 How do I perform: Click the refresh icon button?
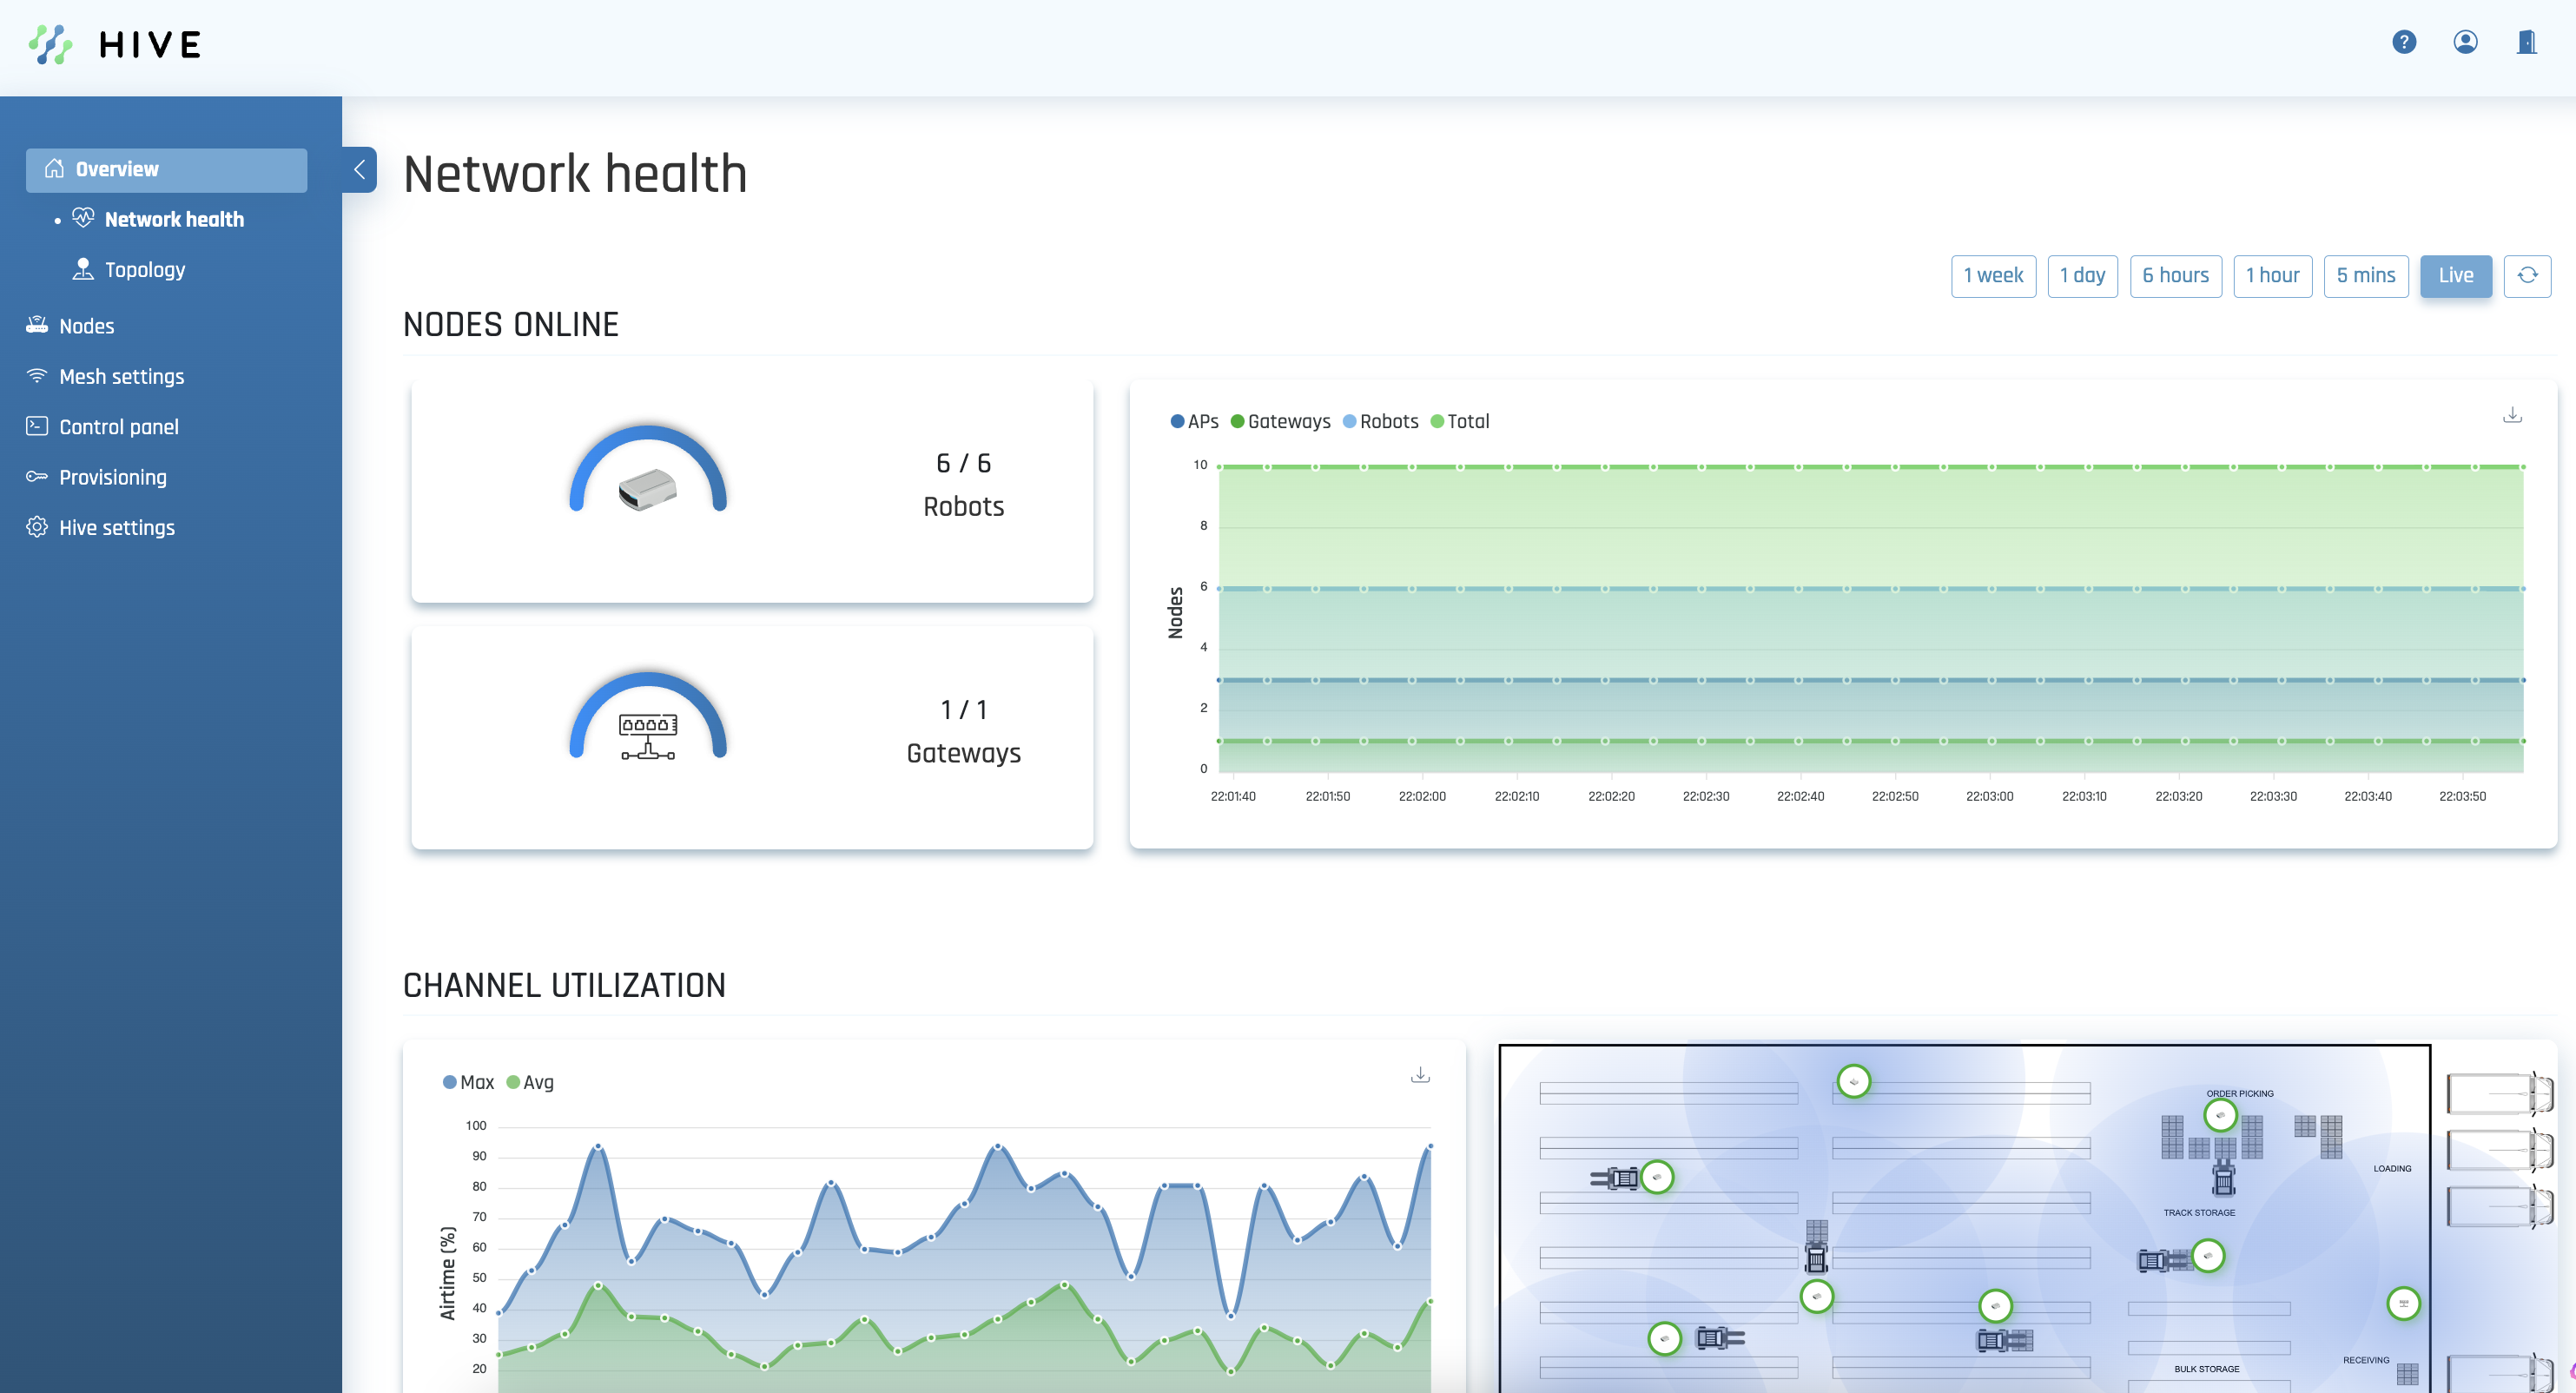[x=2527, y=276]
